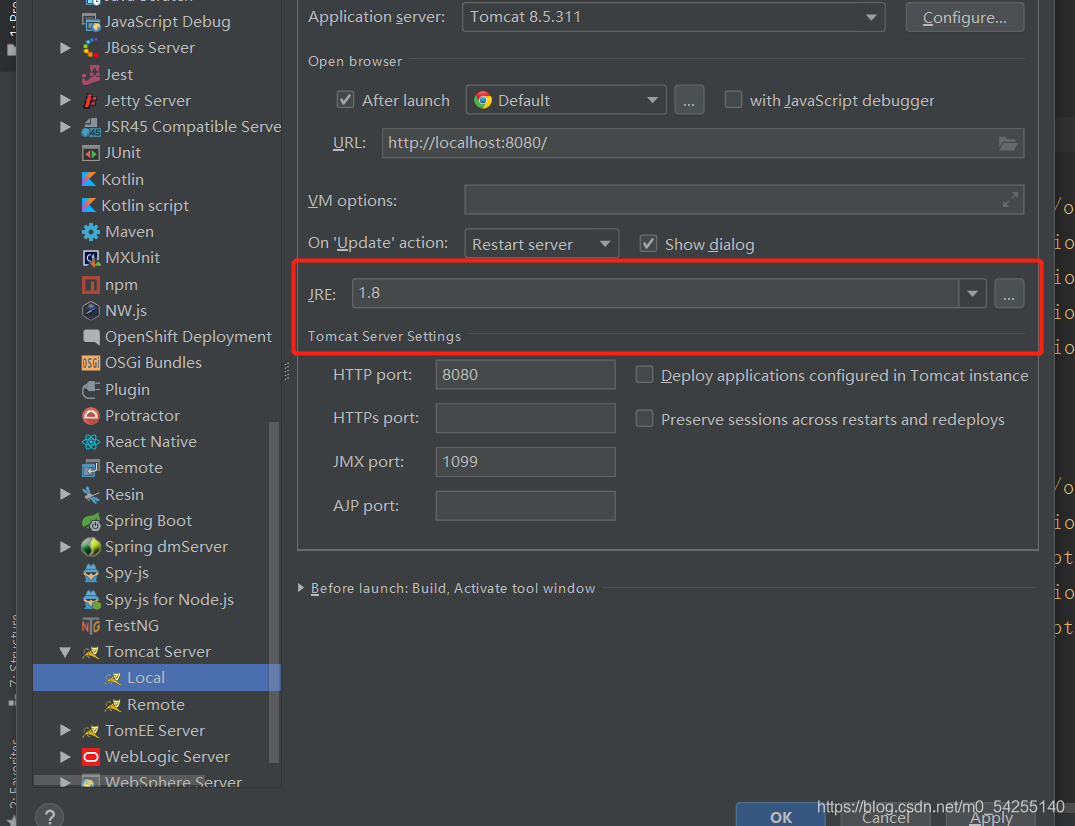The image size is (1075, 826).
Task: Open the help question mark button
Action: (49, 816)
